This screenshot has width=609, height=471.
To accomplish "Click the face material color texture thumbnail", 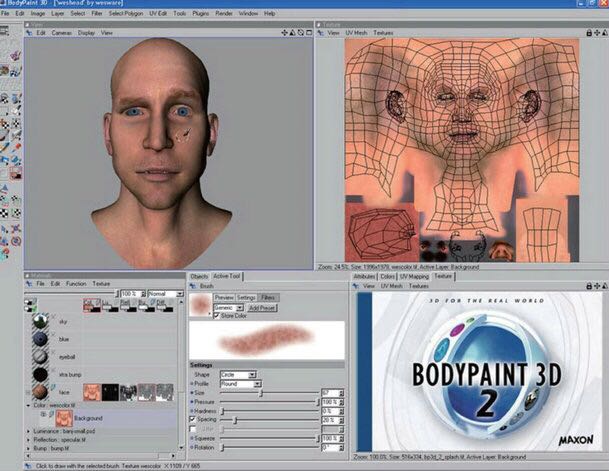I will click(x=92, y=392).
